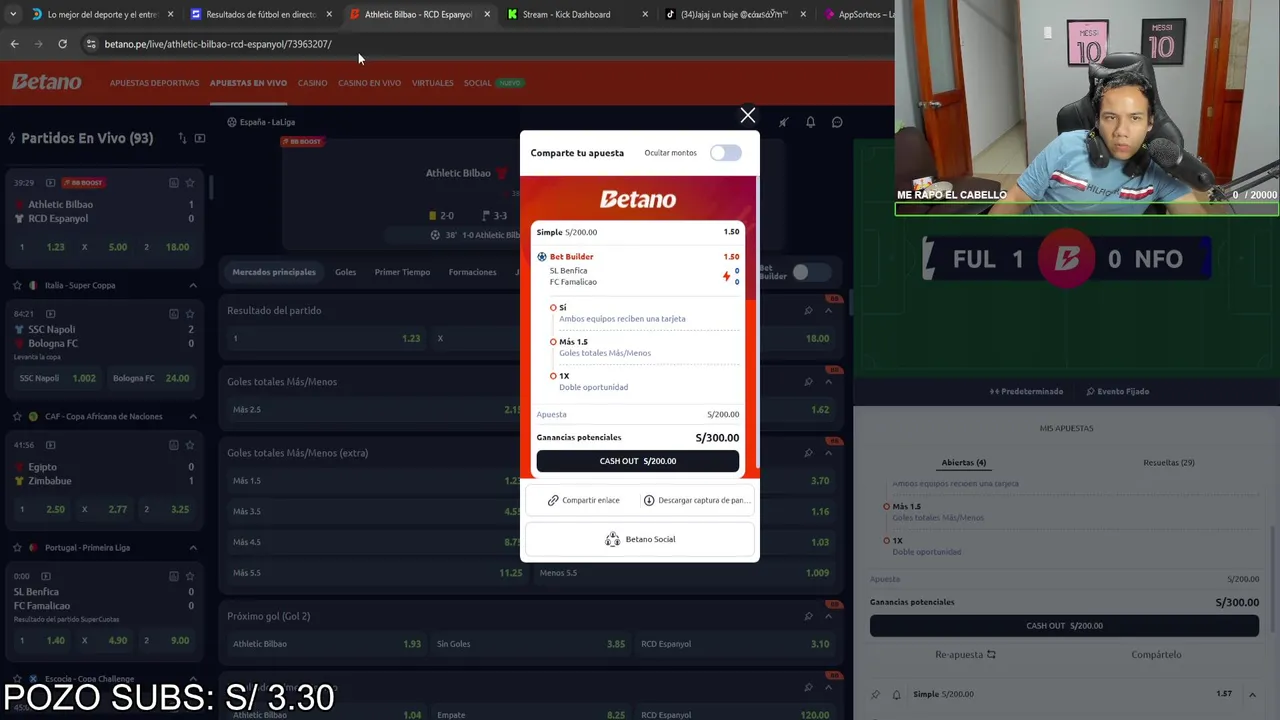The width and height of the screenshot is (1280, 720).
Task: Go back in the browser
Action: (14, 44)
